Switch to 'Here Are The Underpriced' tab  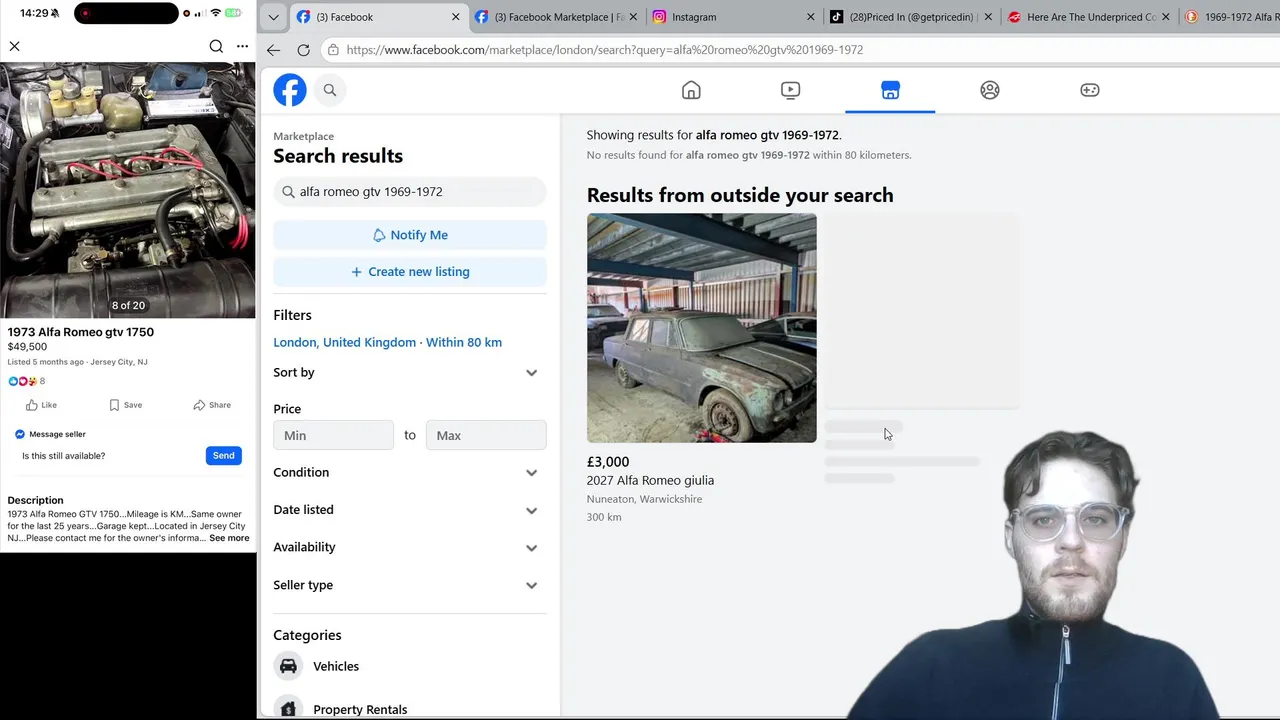(1090, 17)
